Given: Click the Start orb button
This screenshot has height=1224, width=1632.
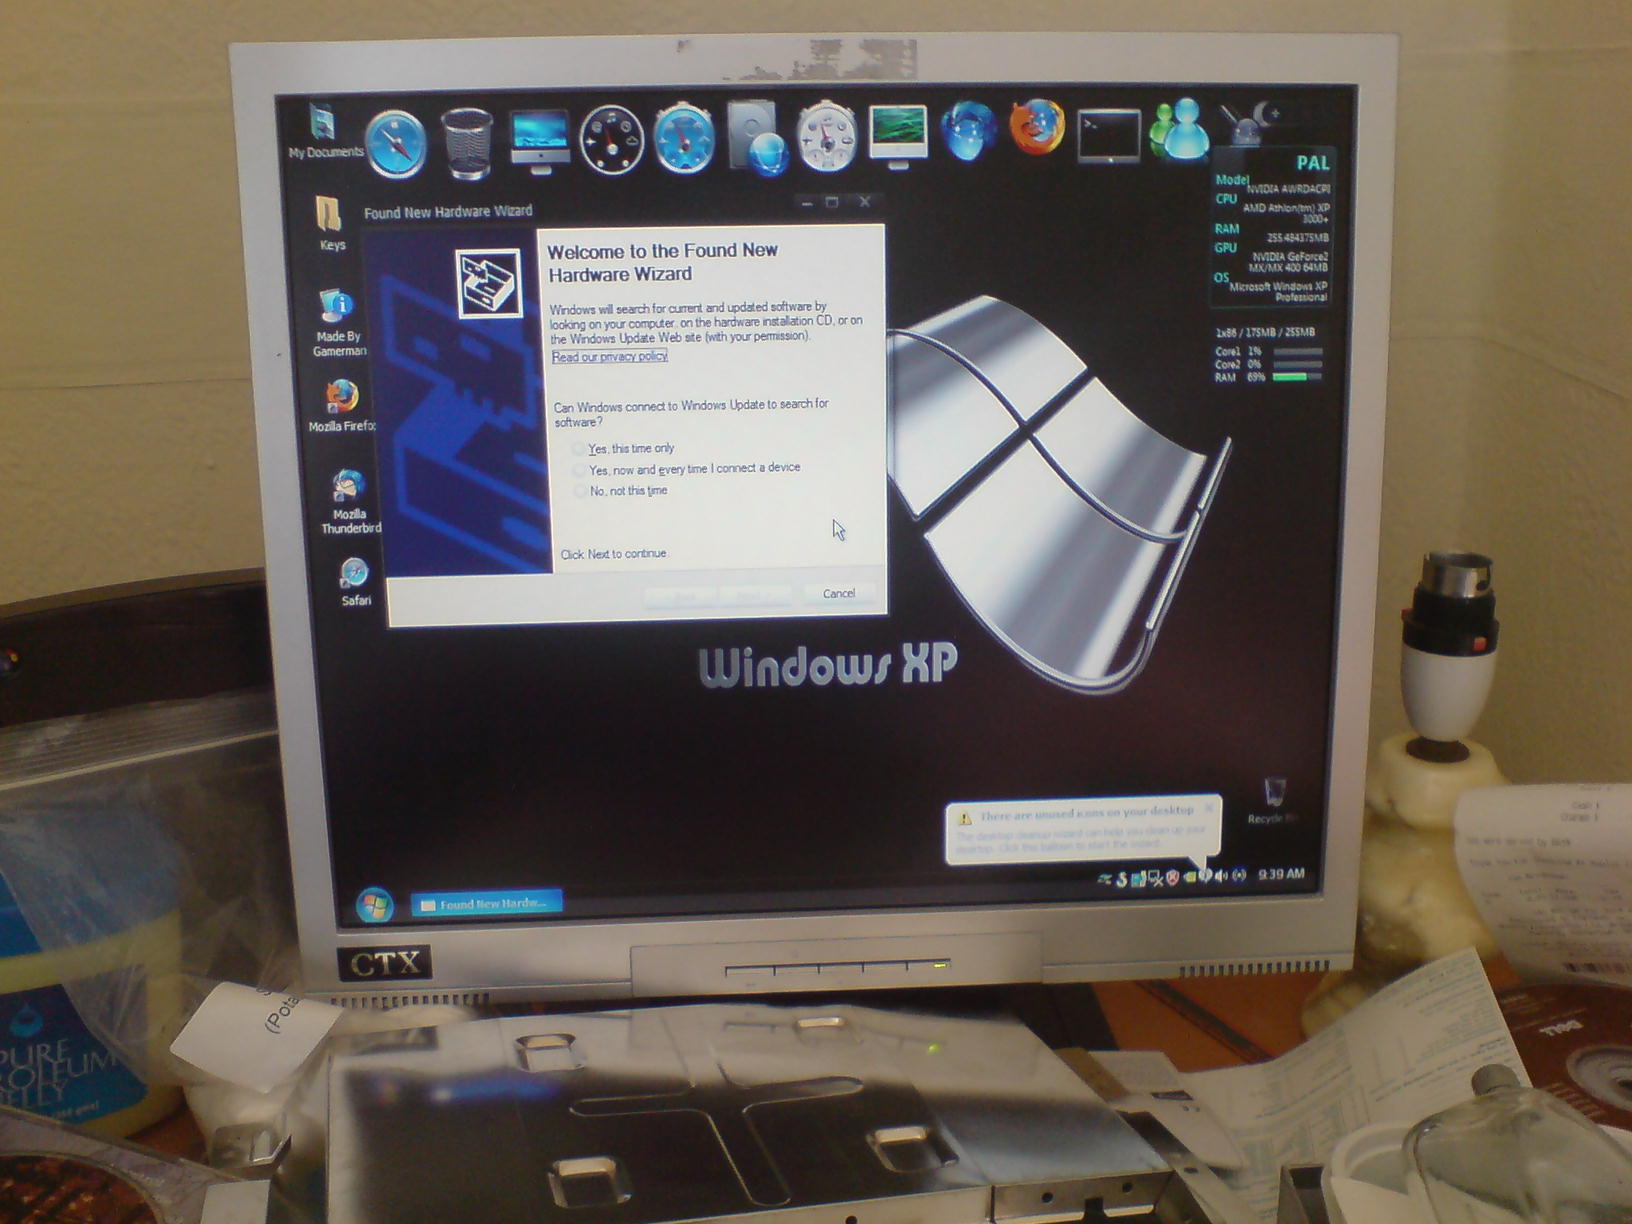Looking at the screenshot, I should coord(374,905).
